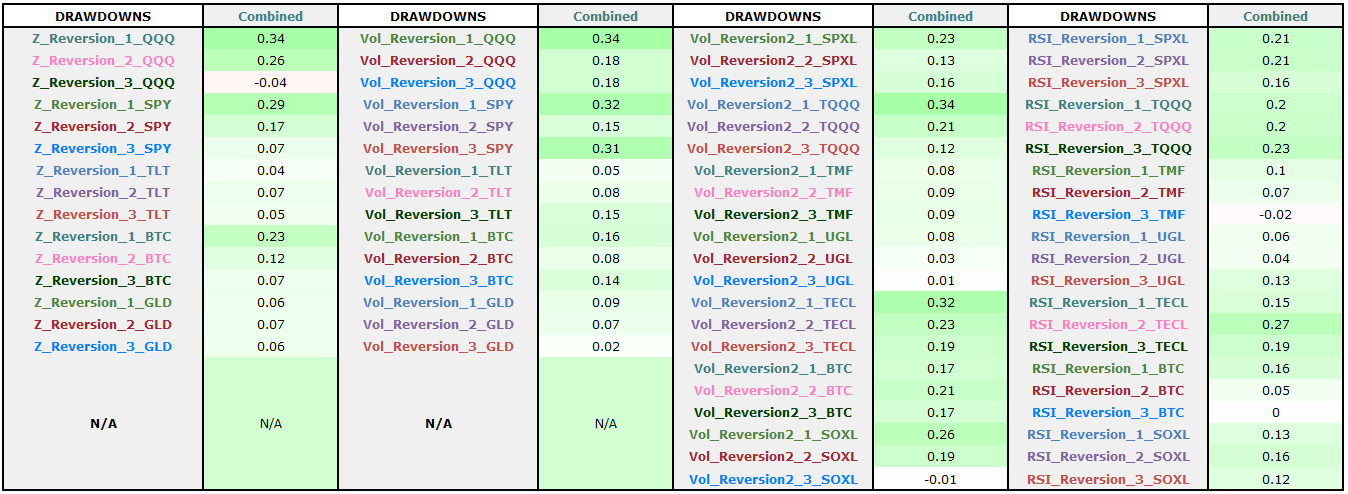Select the Vol_Reversion_3_BTC label
This screenshot has height=494, width=1348.
438,280
